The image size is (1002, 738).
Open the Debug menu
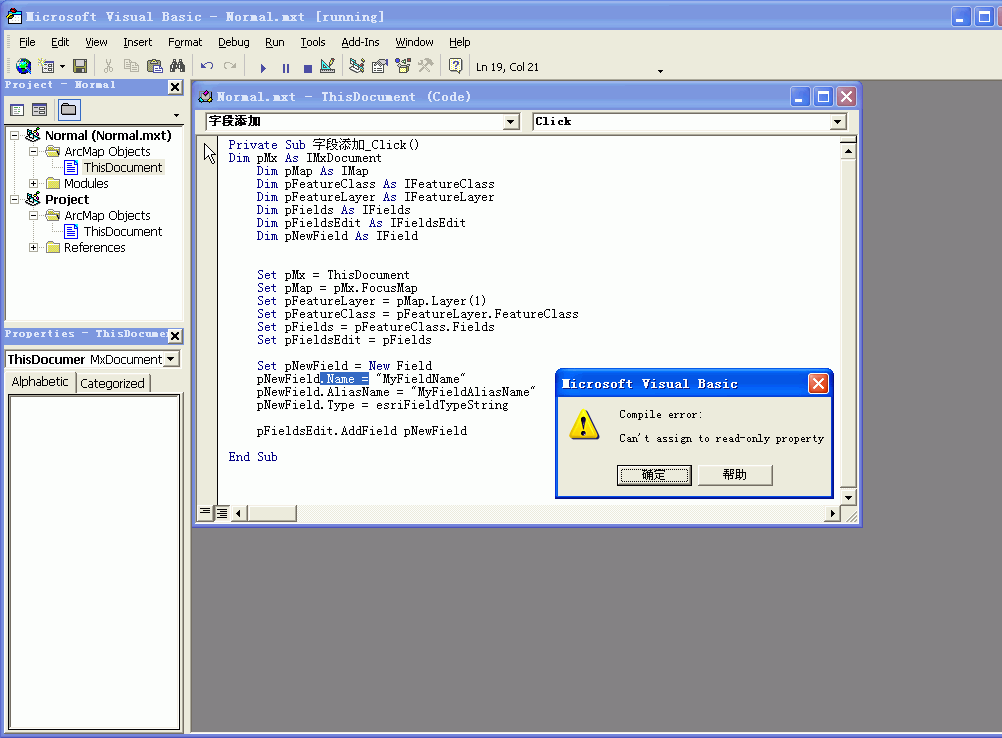233,42
